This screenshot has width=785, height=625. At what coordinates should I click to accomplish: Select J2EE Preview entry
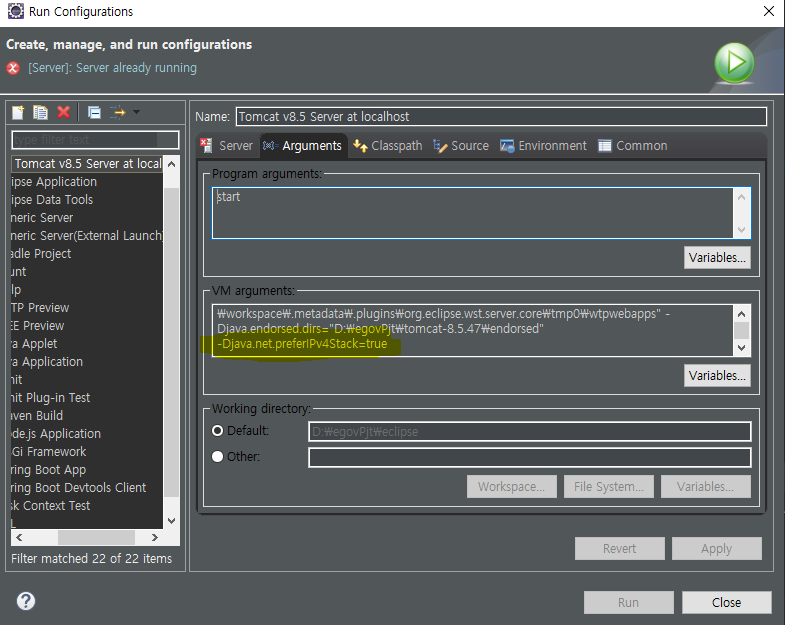pyautogui.click(x=38, y=326)
